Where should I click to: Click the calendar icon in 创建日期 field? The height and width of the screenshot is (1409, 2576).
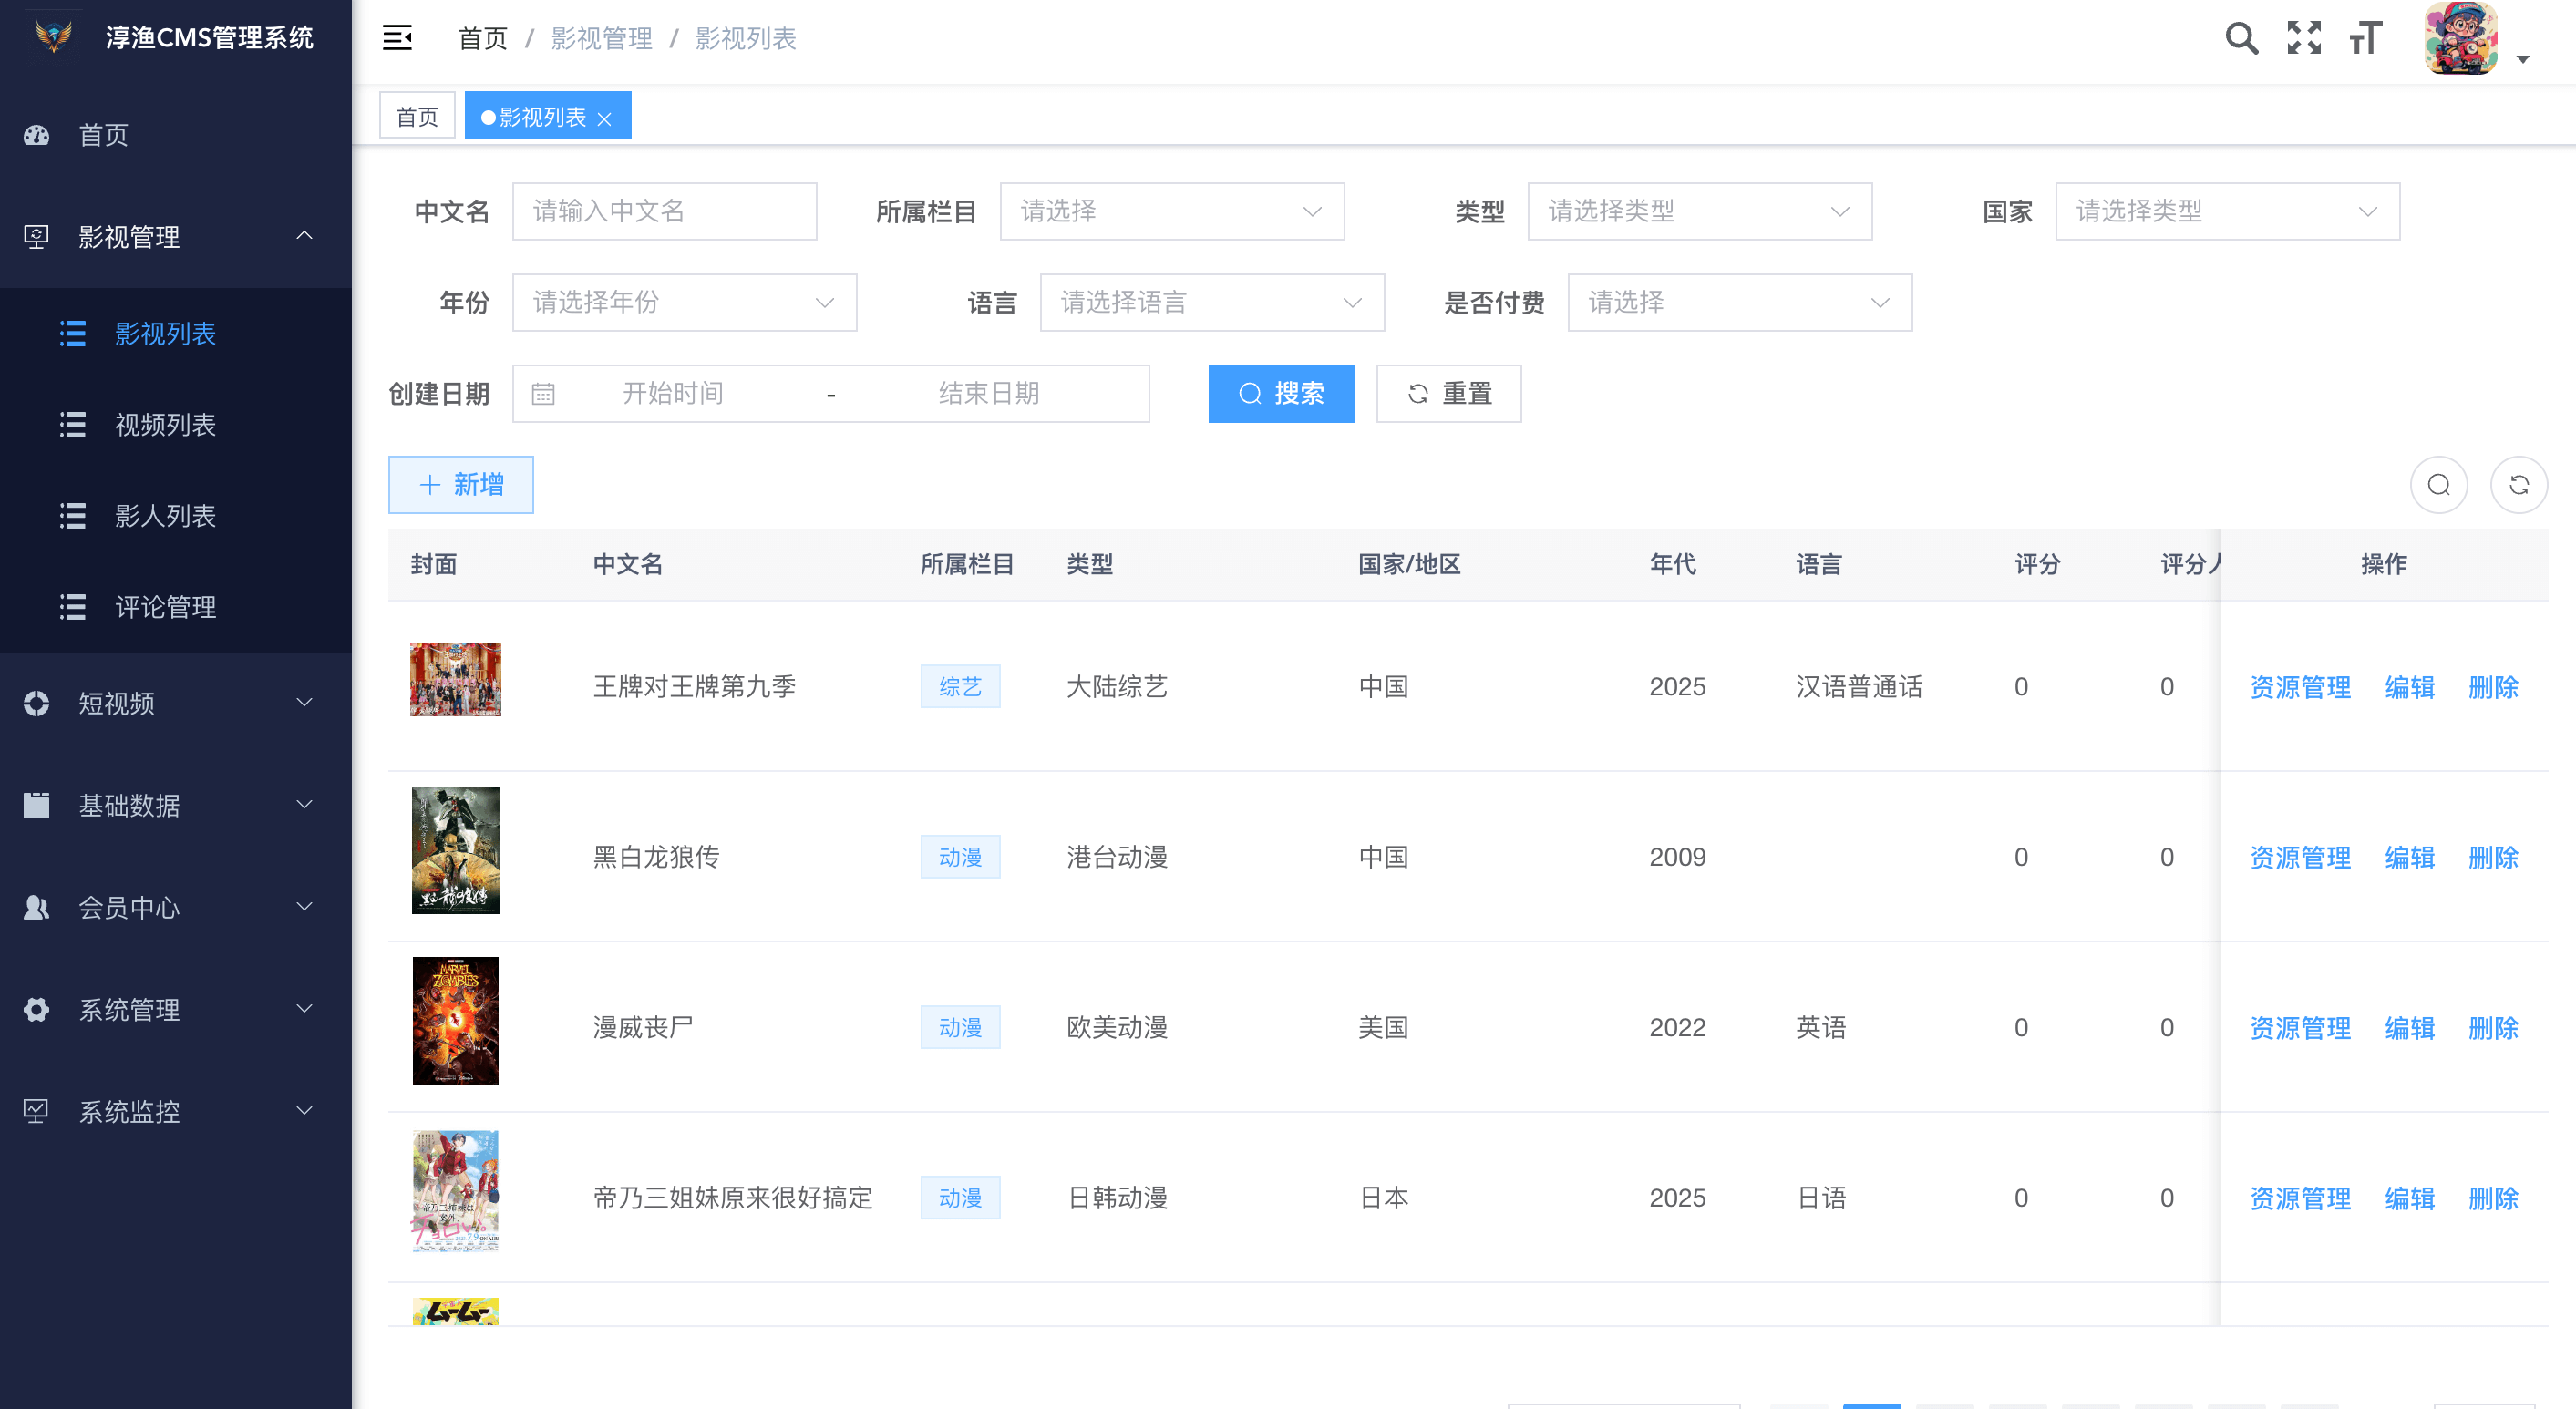coord(543,393)
